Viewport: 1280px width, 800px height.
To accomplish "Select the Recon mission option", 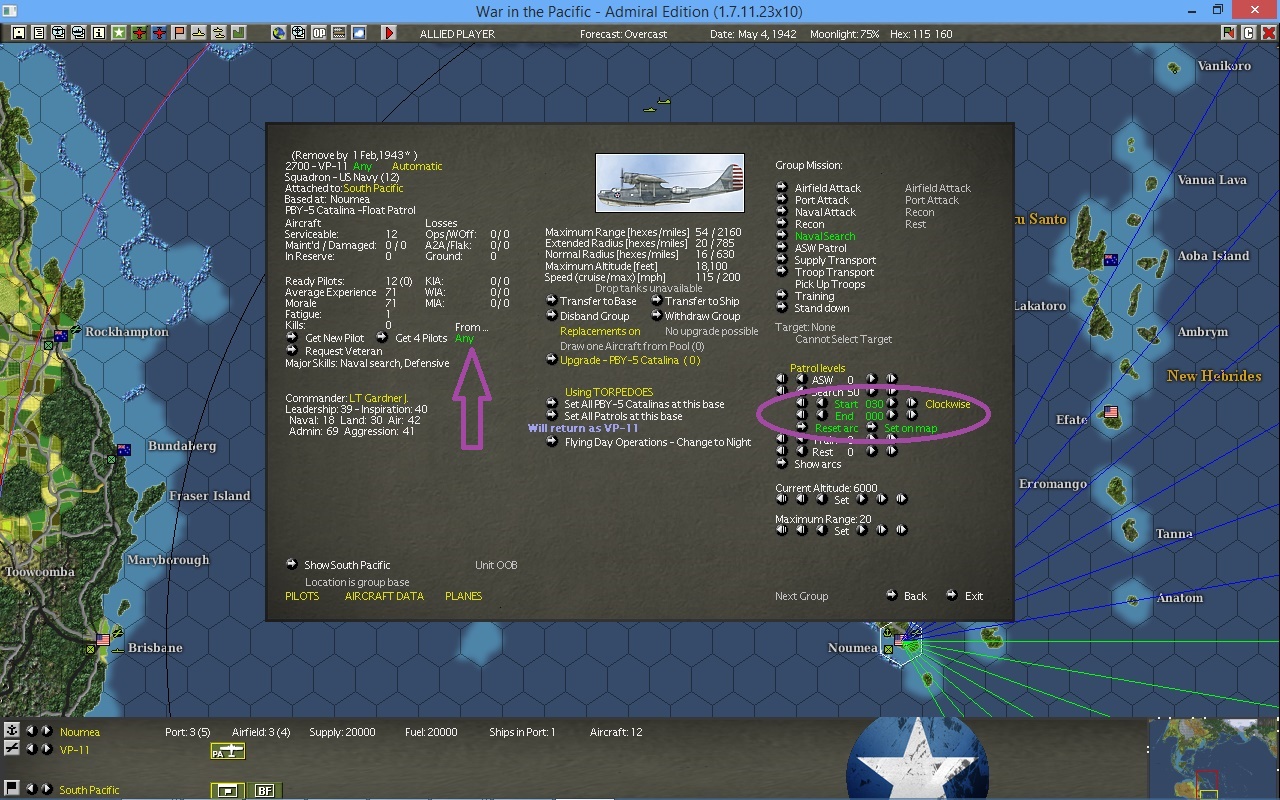I will pos(809,224).
